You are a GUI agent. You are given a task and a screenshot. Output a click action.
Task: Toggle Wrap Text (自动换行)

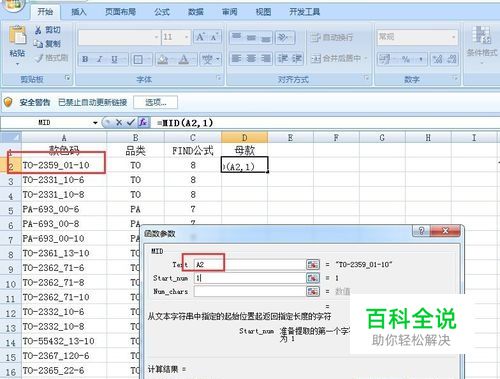(x=332, y=37)
